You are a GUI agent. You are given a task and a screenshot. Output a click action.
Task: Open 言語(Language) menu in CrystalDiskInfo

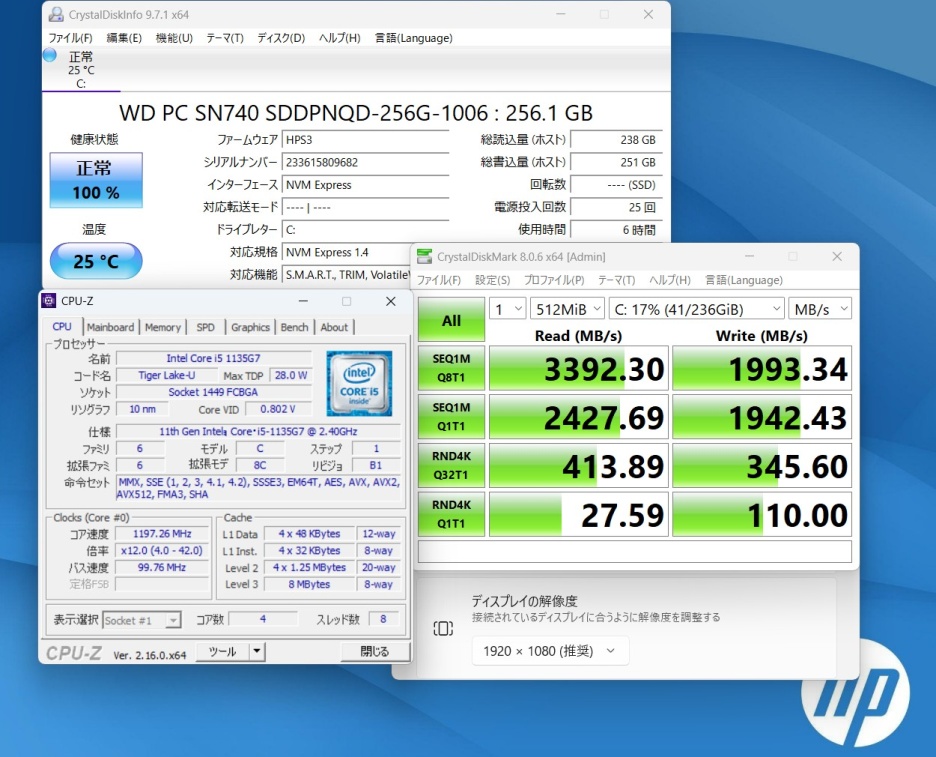coord(414,38)
